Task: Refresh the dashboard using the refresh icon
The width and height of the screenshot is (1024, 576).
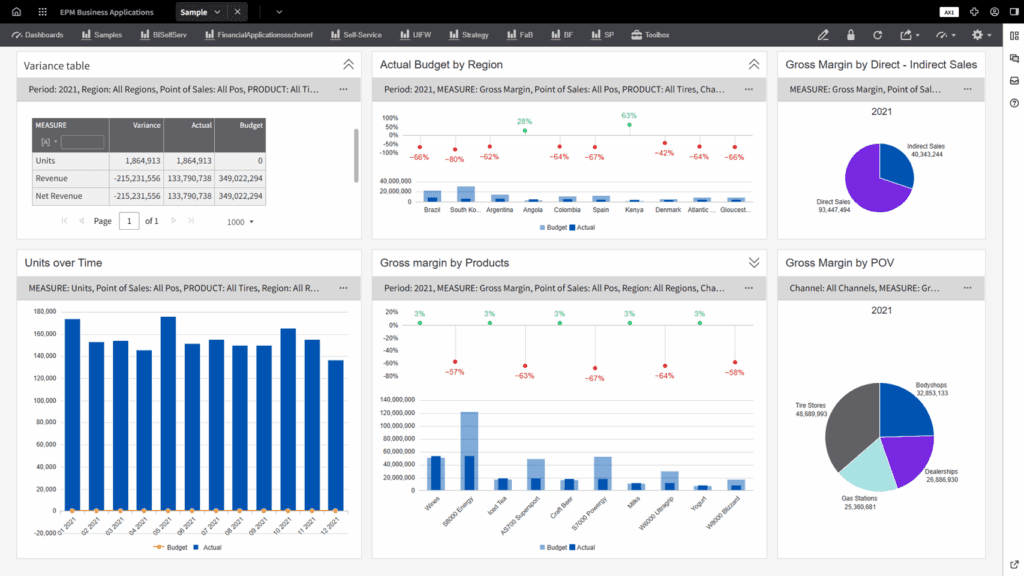Action: 878,34
